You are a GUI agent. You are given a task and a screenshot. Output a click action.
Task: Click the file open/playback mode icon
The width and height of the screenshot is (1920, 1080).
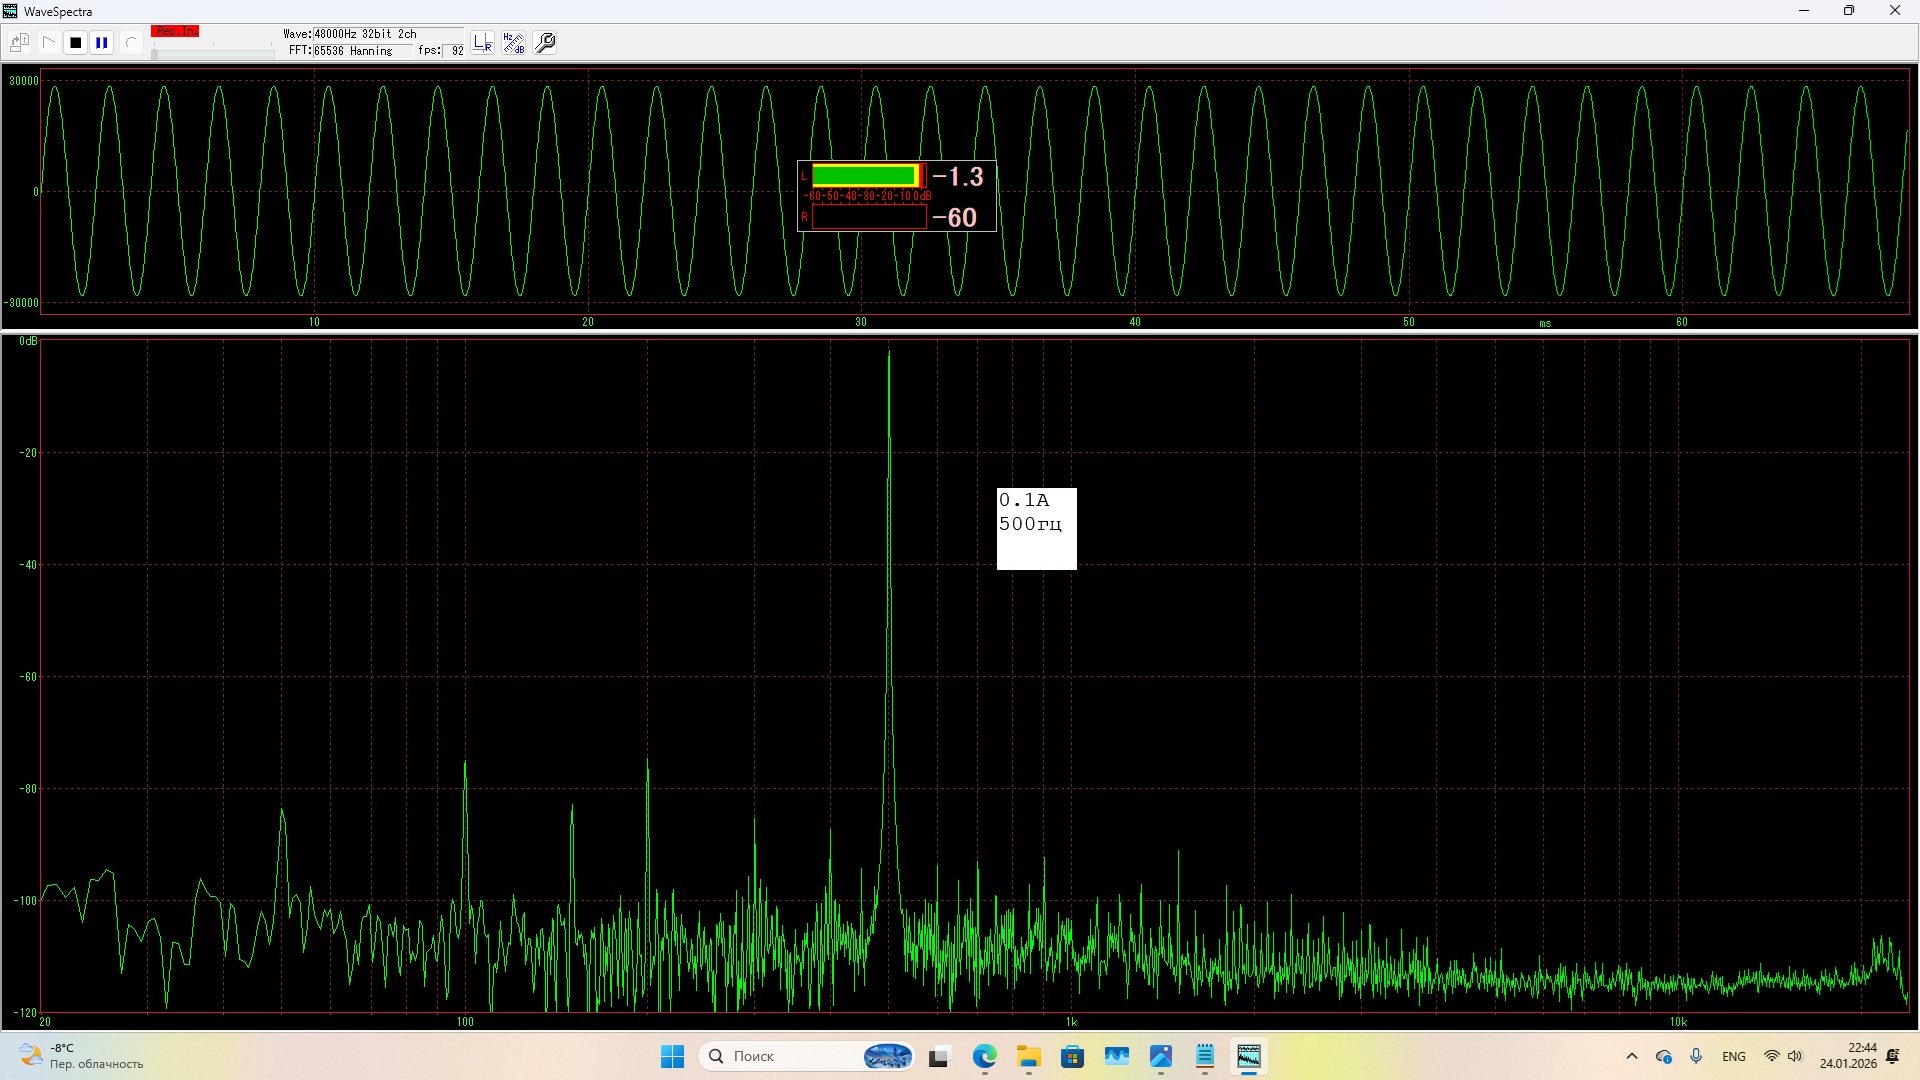[x=19, y=43]
